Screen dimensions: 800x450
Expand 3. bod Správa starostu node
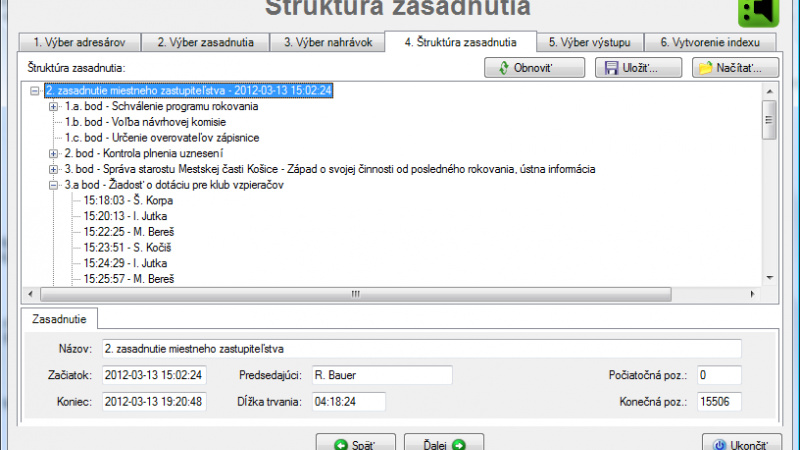point(53,169)
